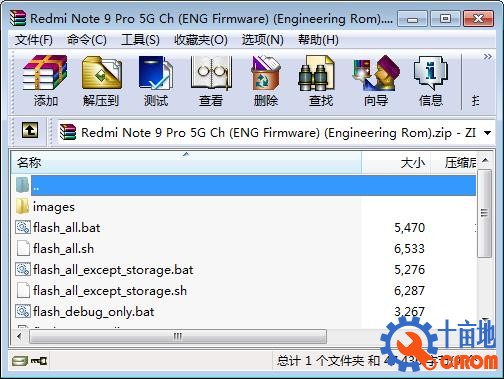The image size is (504, 379).
Task: Select flash_all_except_storage.bat file
Action: pyautogui.click(x=113, y=270)
